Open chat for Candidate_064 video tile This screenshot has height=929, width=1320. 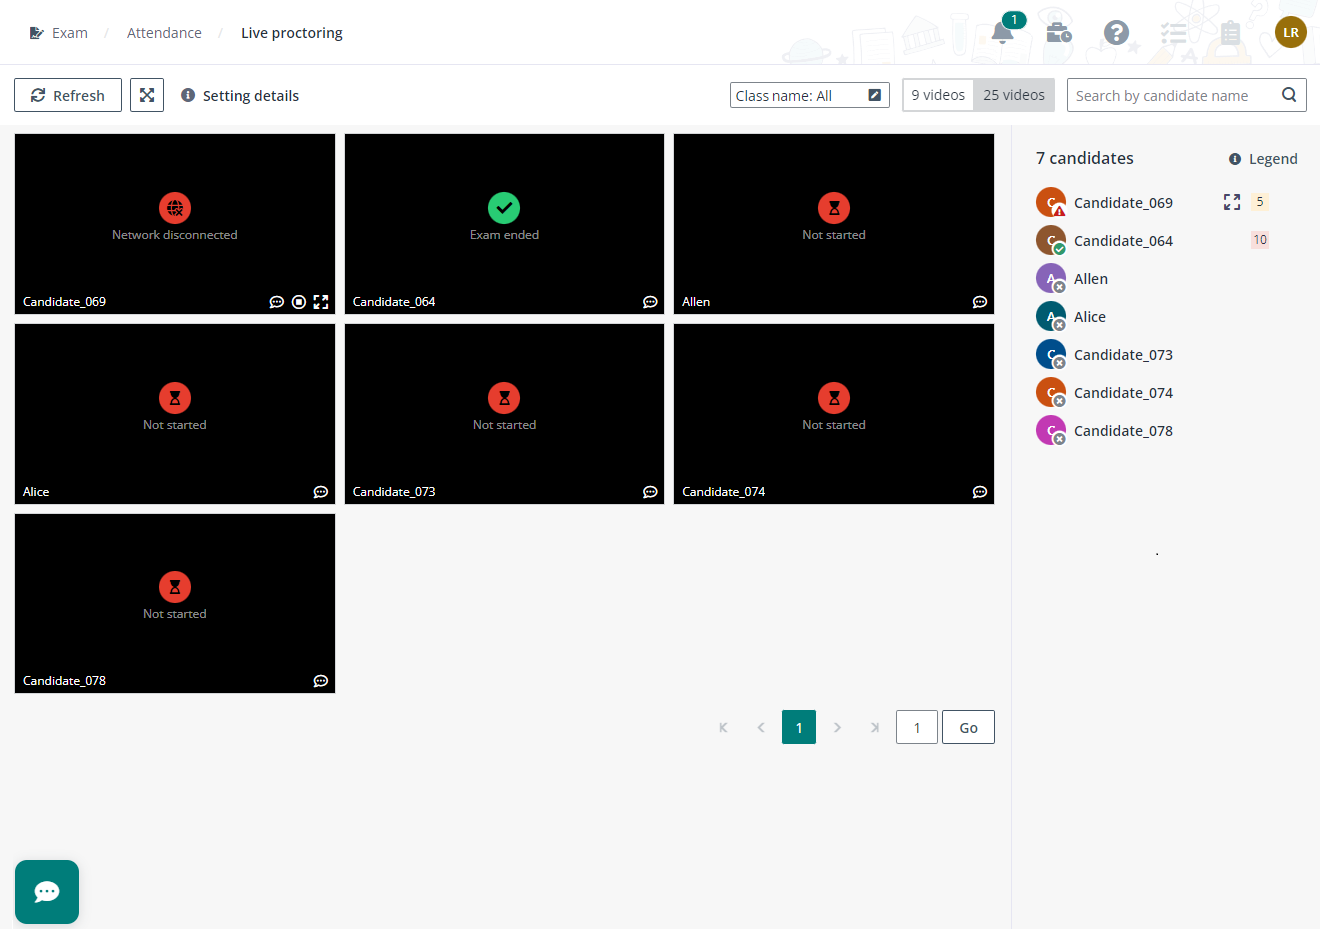point(650,302)
